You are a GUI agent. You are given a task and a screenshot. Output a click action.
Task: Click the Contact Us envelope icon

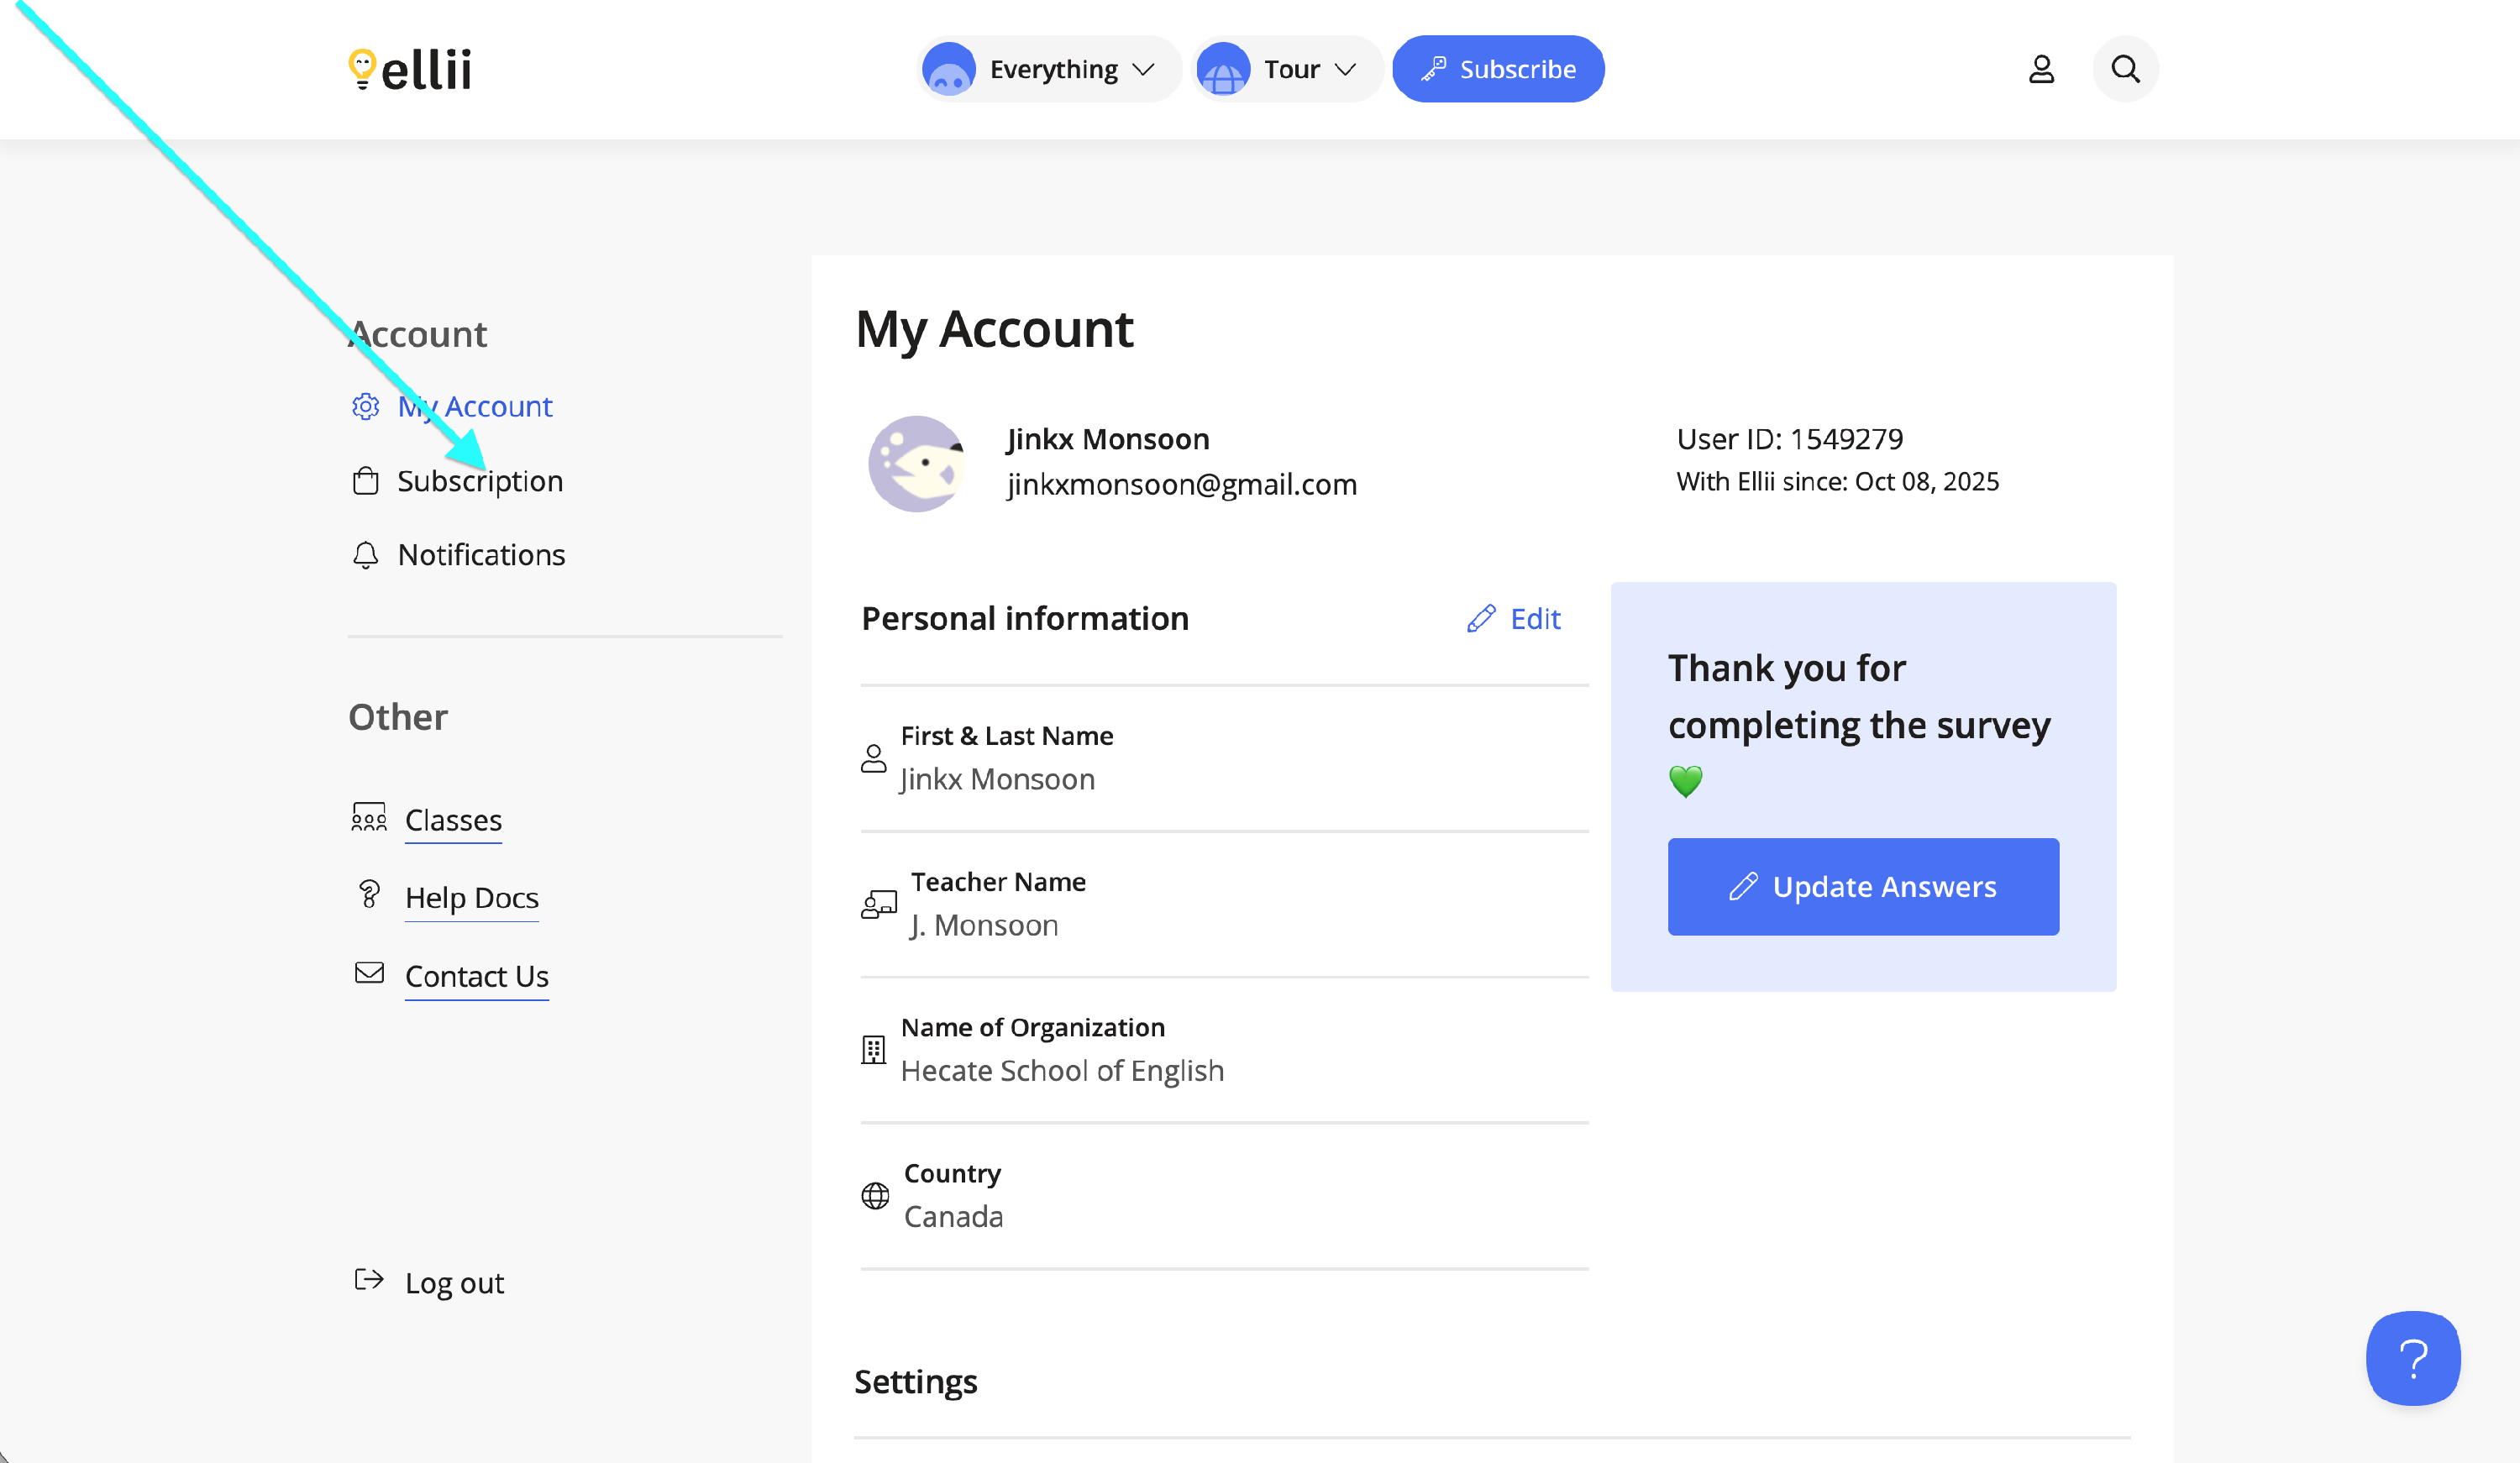pyautogui.click(x=369, y=973)
